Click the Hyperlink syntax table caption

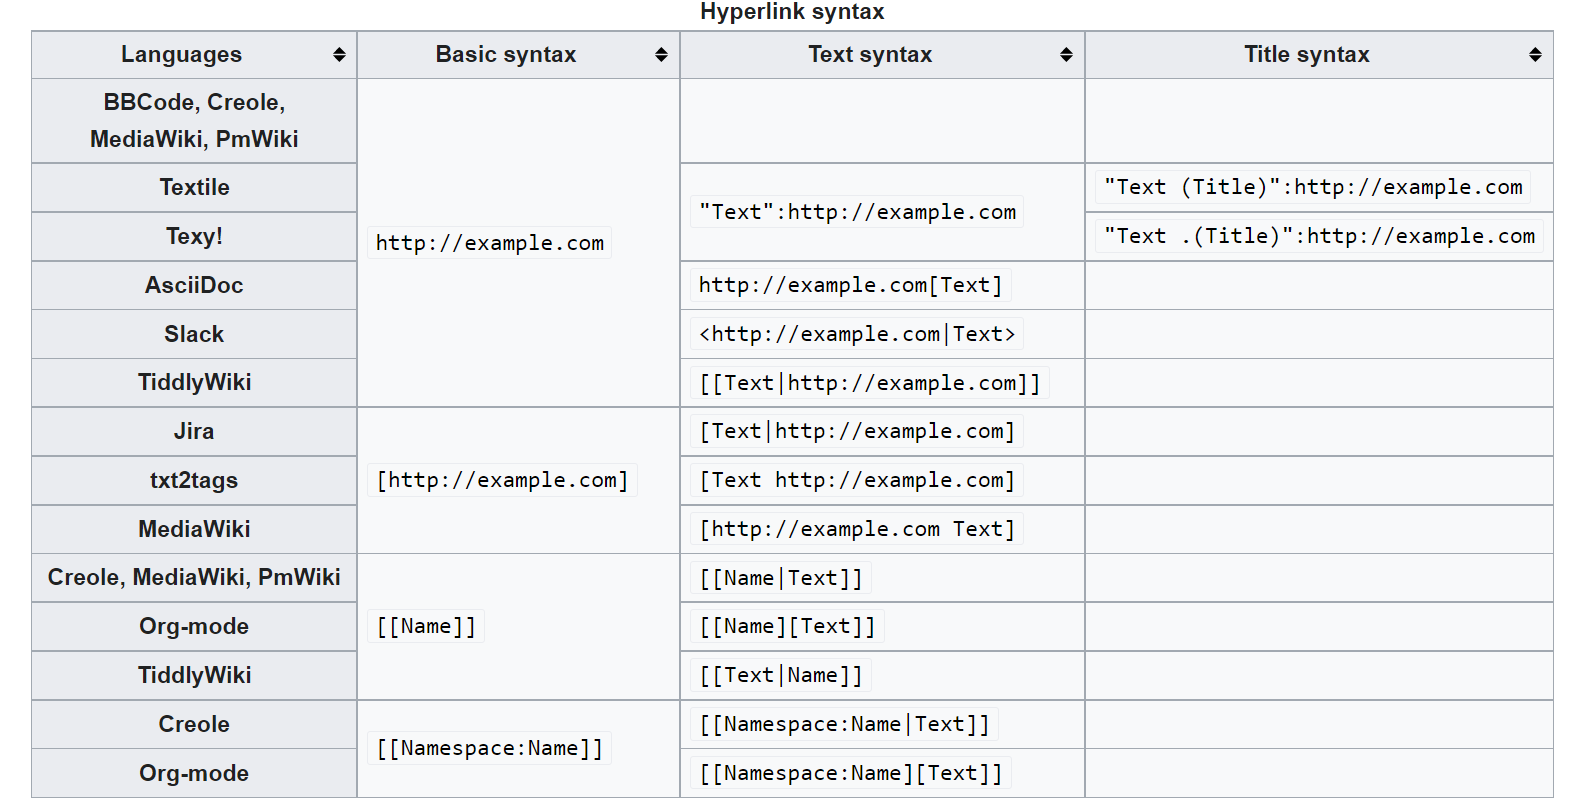point(792,12)
